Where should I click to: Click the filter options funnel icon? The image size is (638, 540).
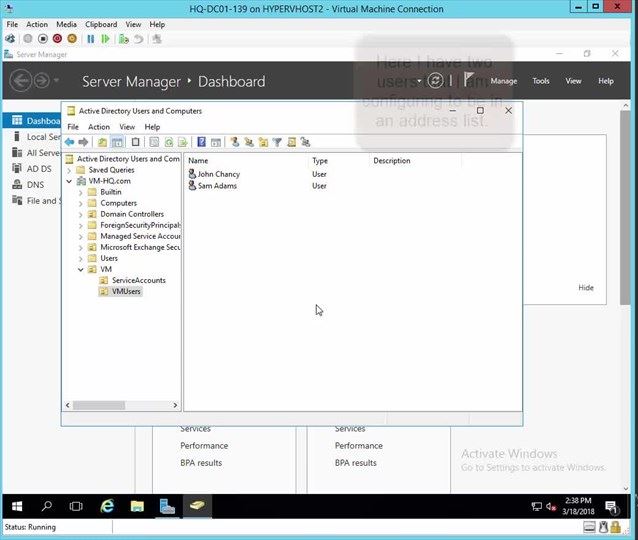277,142
